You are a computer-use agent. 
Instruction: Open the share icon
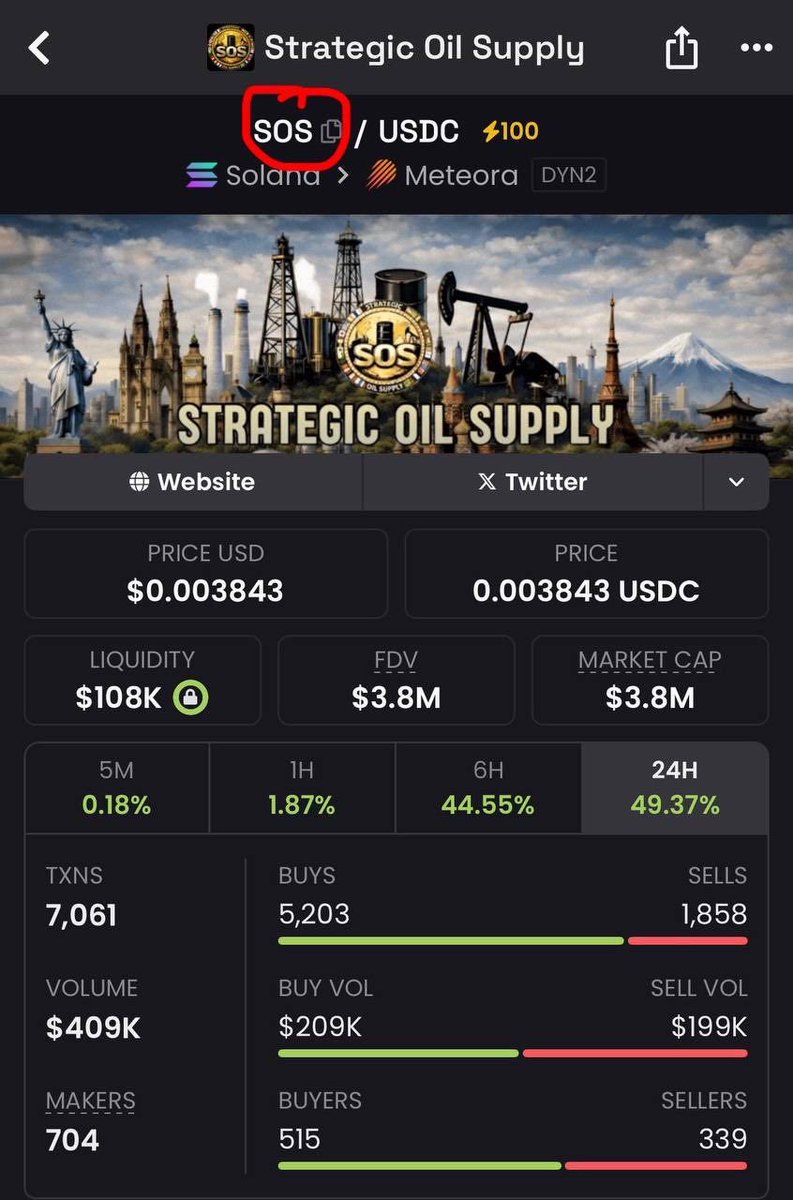[681, 47]
